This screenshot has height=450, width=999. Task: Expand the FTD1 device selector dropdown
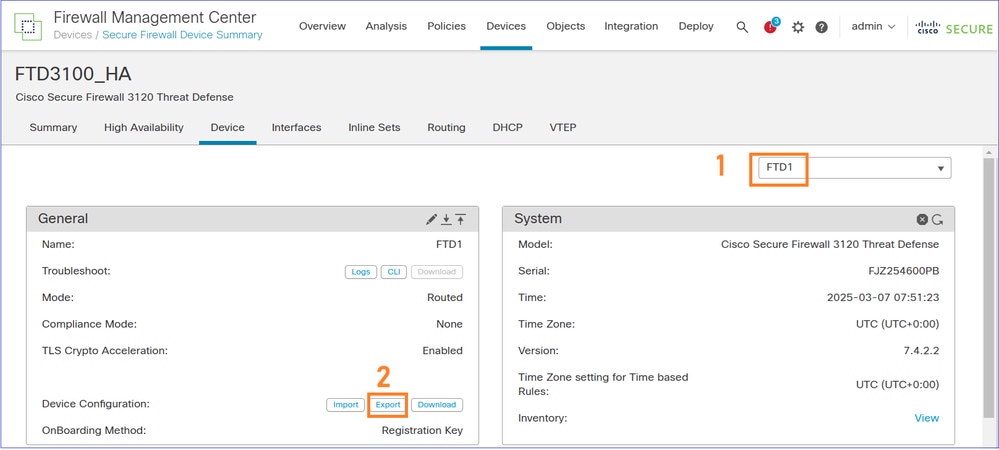854,168
